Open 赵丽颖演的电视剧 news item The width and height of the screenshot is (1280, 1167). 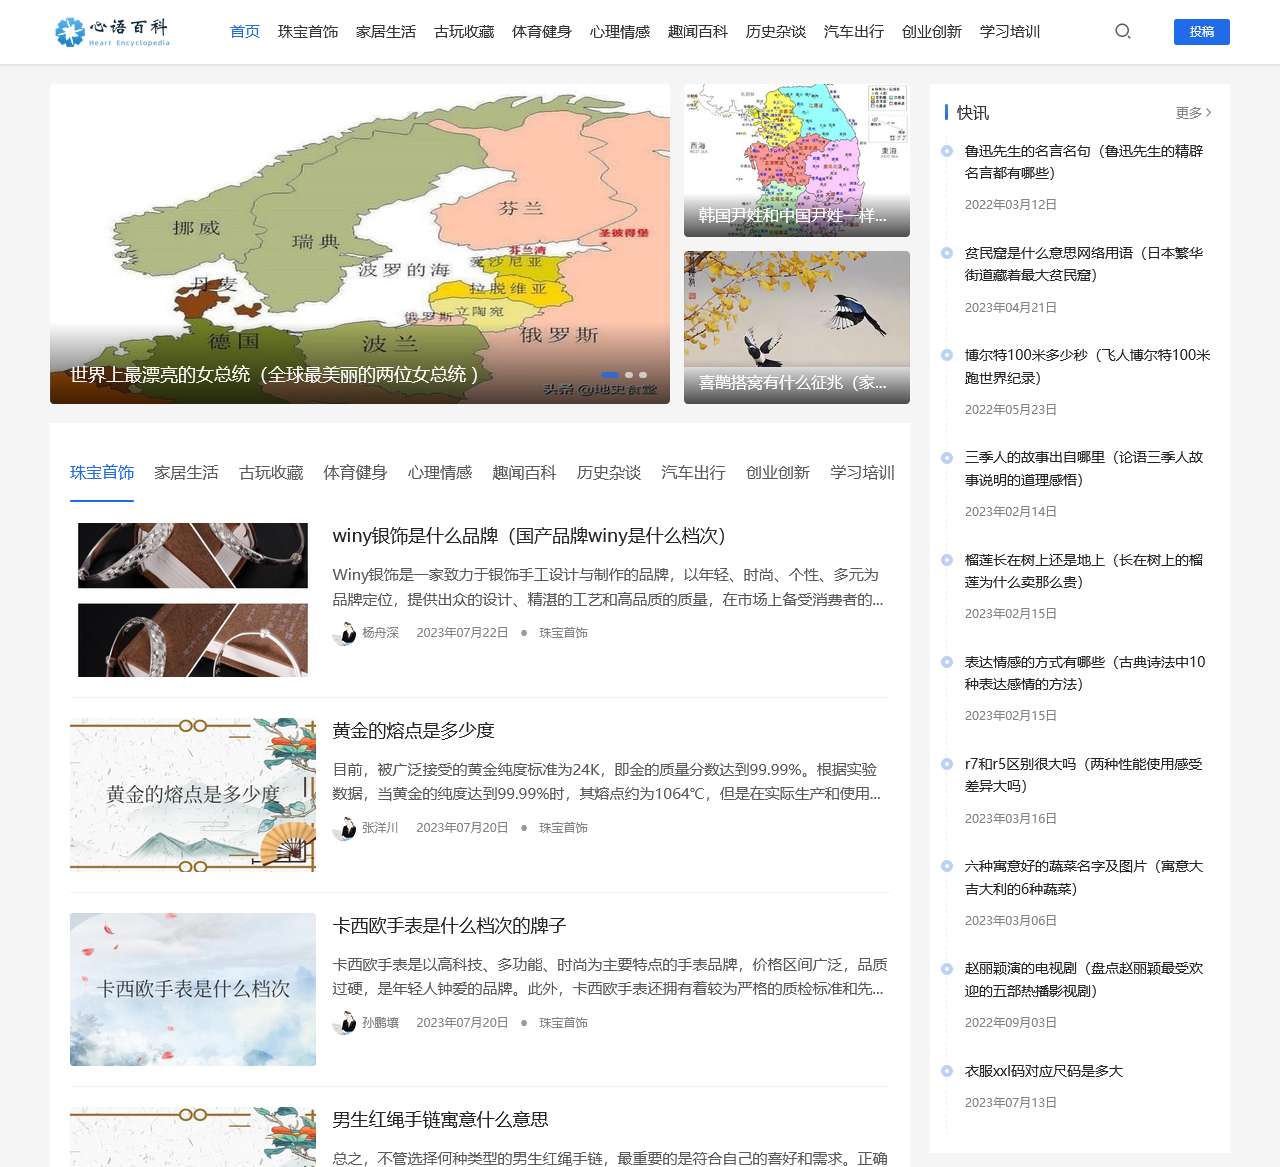point(1084,980)
